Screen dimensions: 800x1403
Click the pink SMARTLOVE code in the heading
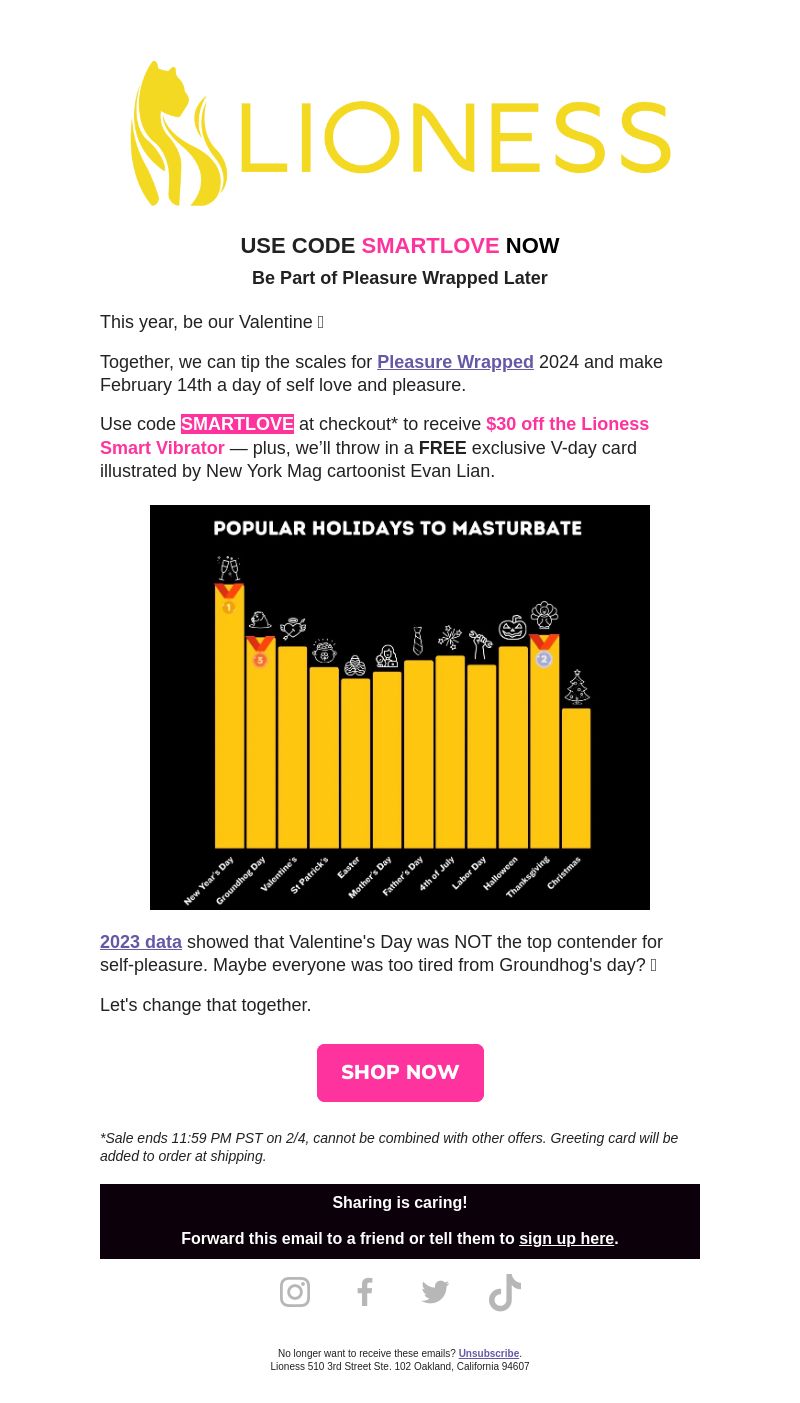pos(430,246)
